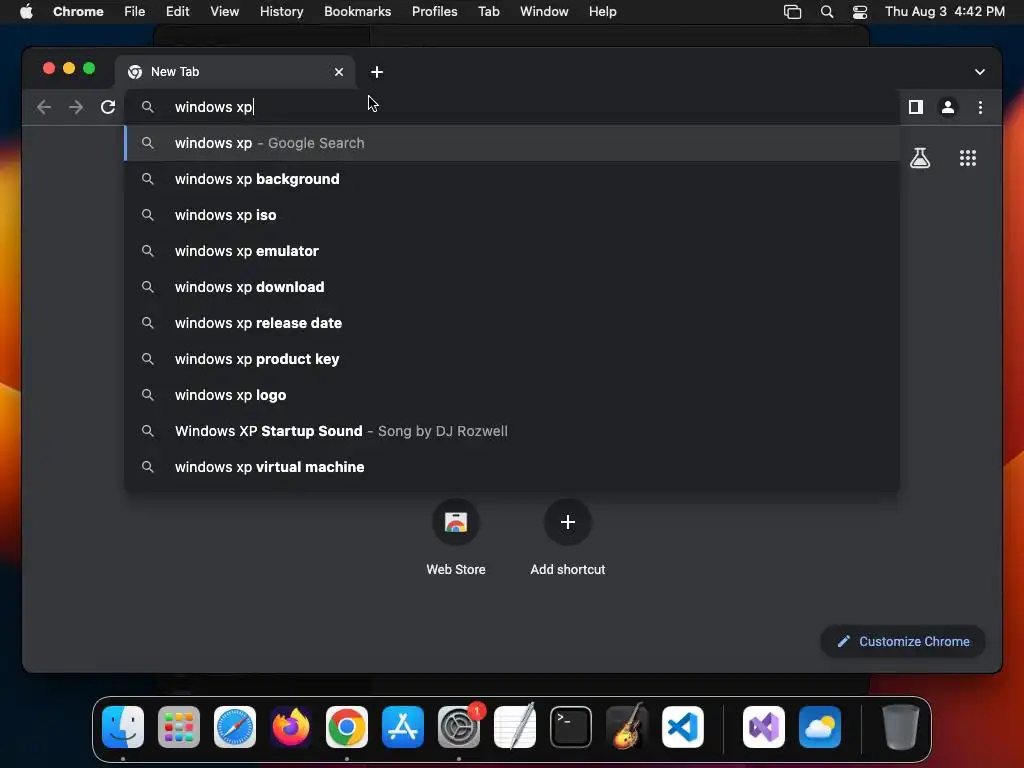Open Finder from the Dock
Screen dimensions: 1024x768
click(123, 727)
